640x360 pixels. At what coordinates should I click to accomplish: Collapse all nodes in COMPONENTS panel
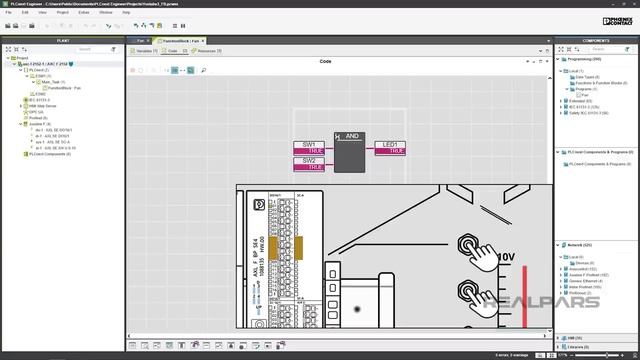569,49
